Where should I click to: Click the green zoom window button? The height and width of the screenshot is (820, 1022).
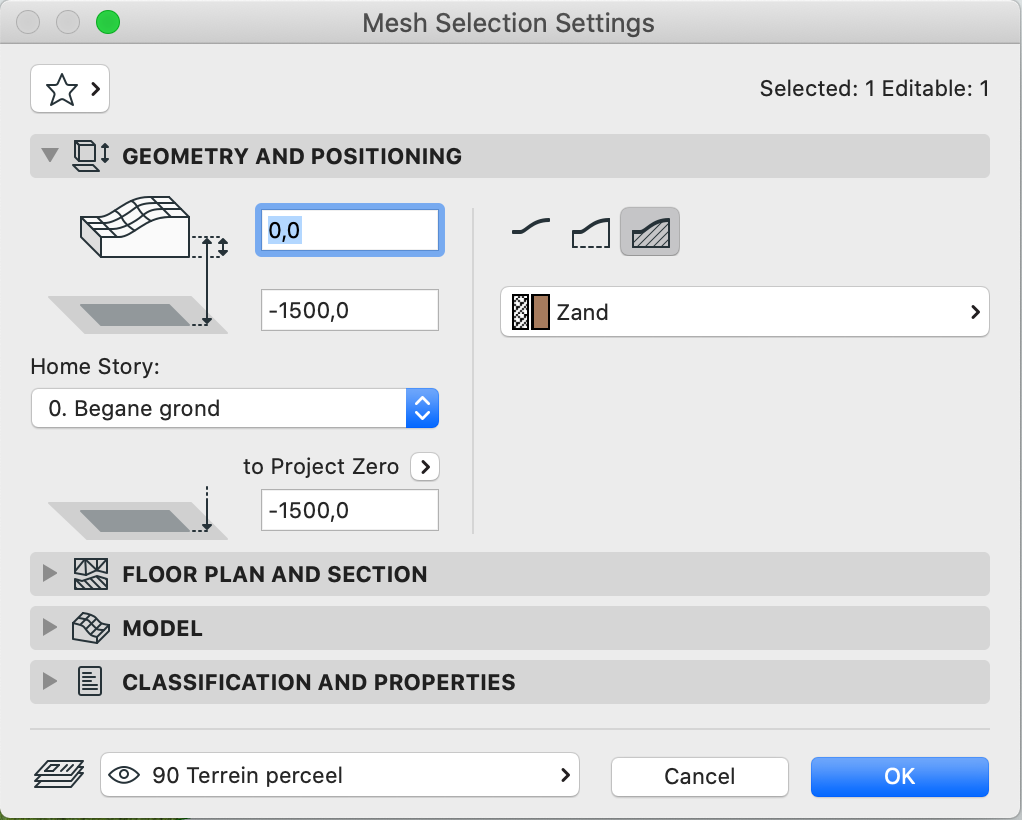tap(108, 22)
